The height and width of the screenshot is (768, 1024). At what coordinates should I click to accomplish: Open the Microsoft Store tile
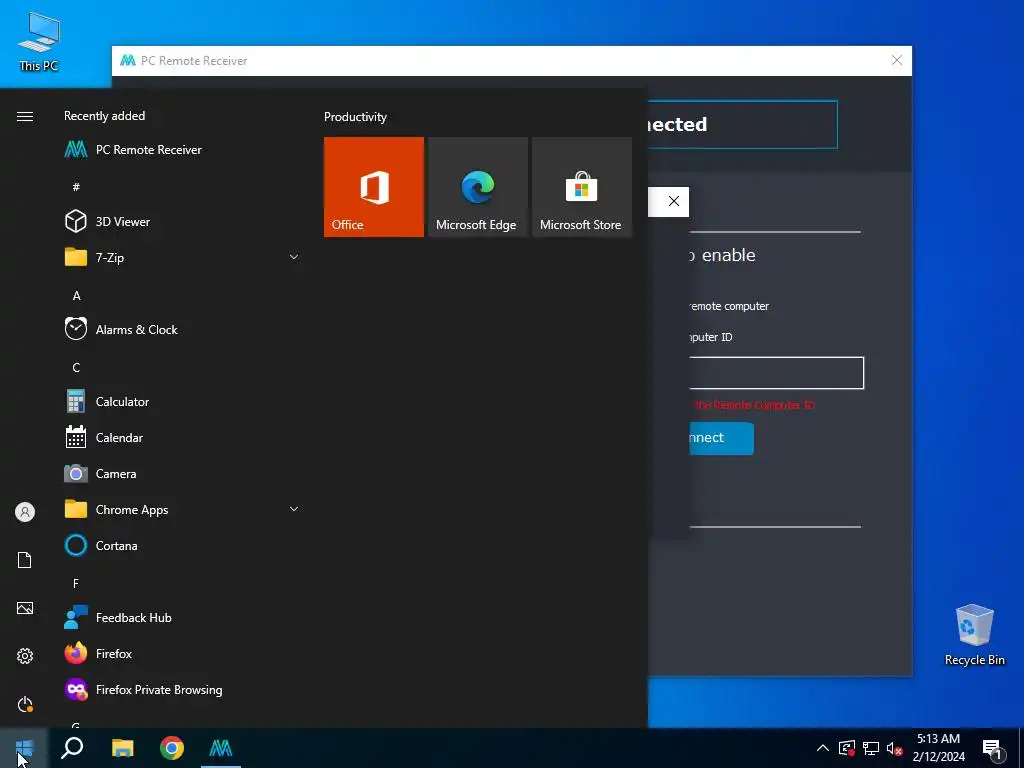click(x=582, y=187)
